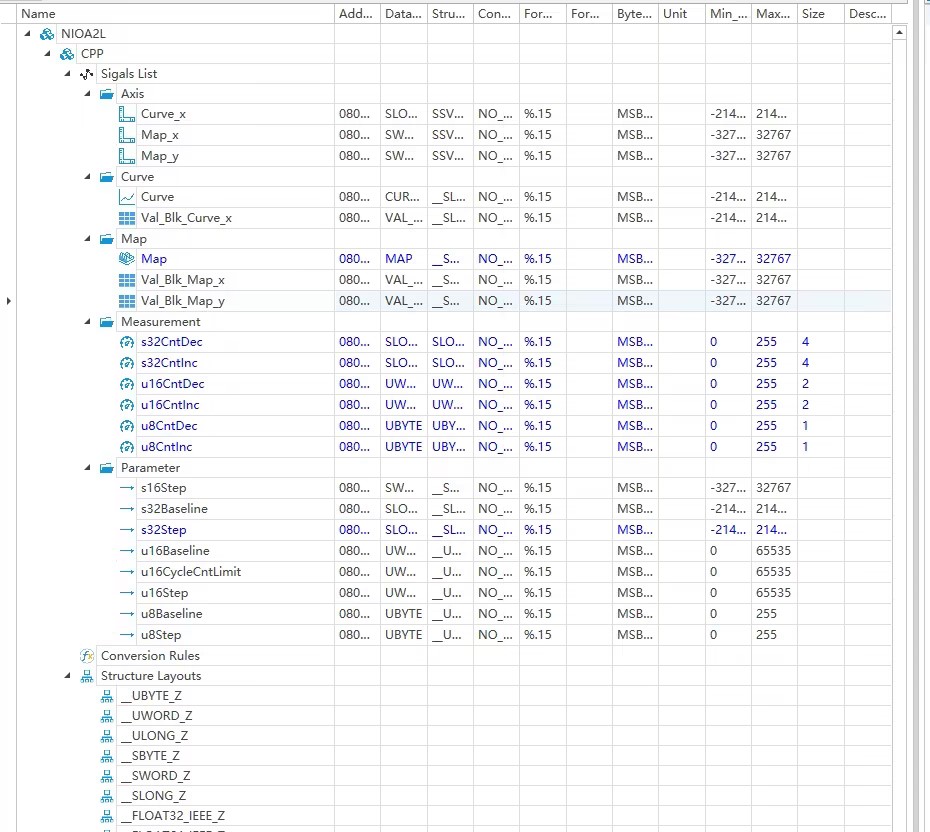Click the Size column header
This screenshot has width=930, height=832.
click(820, 14)
